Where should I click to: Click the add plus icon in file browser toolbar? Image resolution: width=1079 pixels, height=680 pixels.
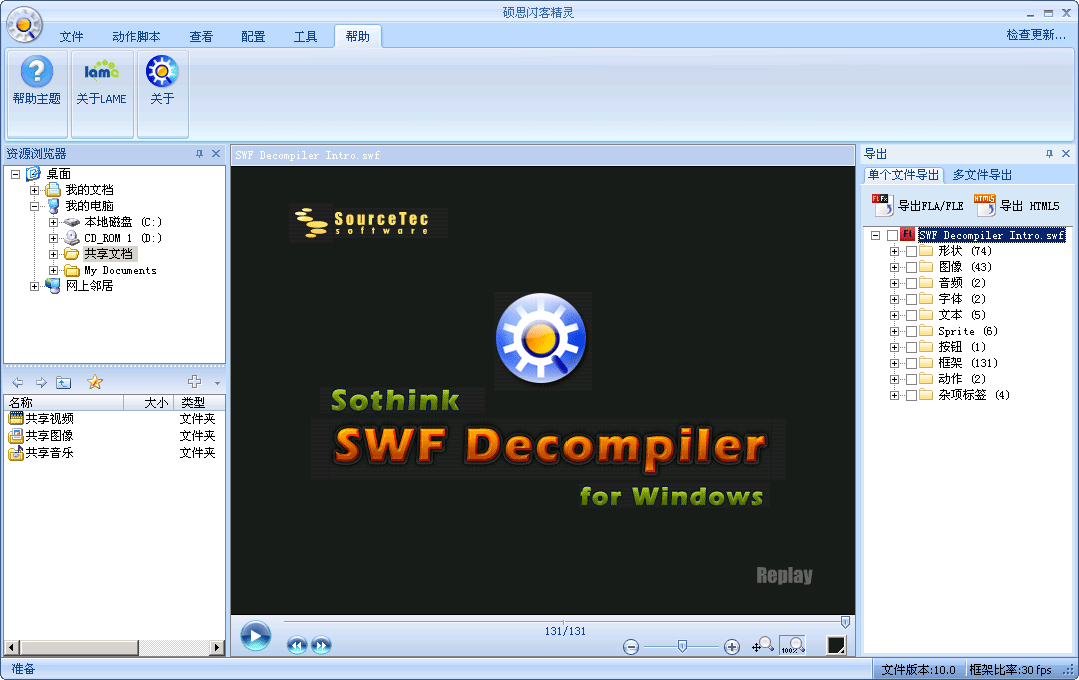tap(195, 381)
